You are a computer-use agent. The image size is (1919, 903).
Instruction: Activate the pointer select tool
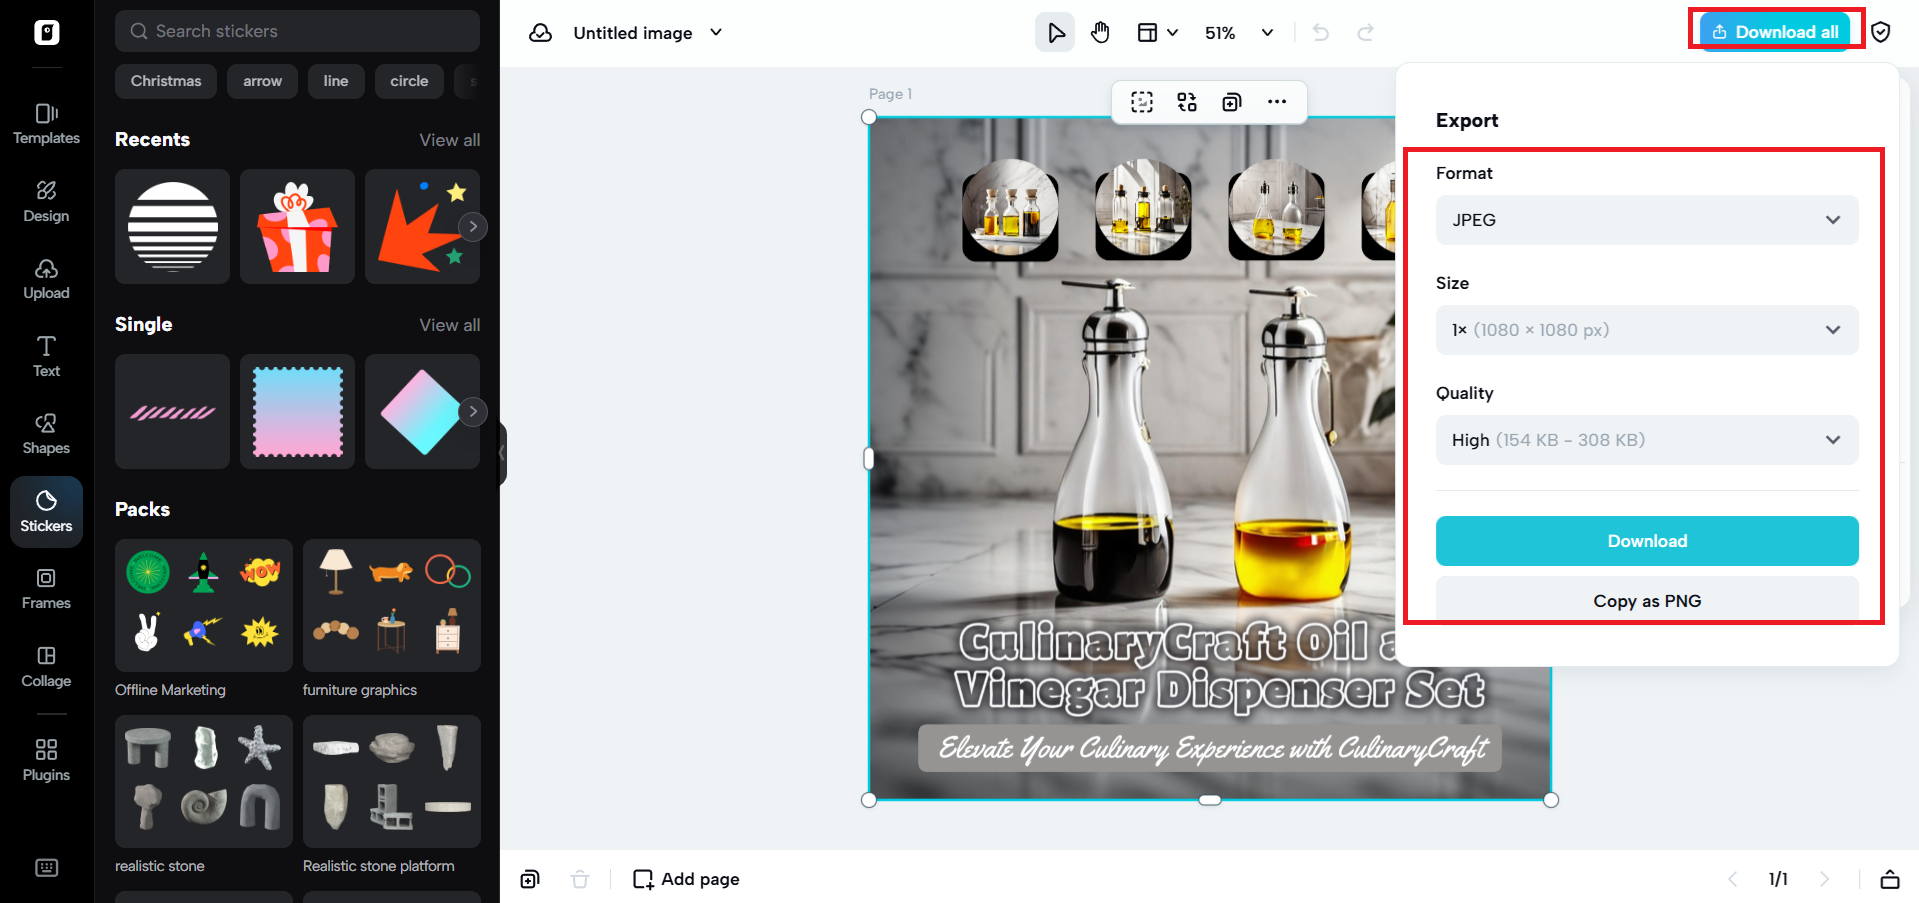tap(1055, 33)
